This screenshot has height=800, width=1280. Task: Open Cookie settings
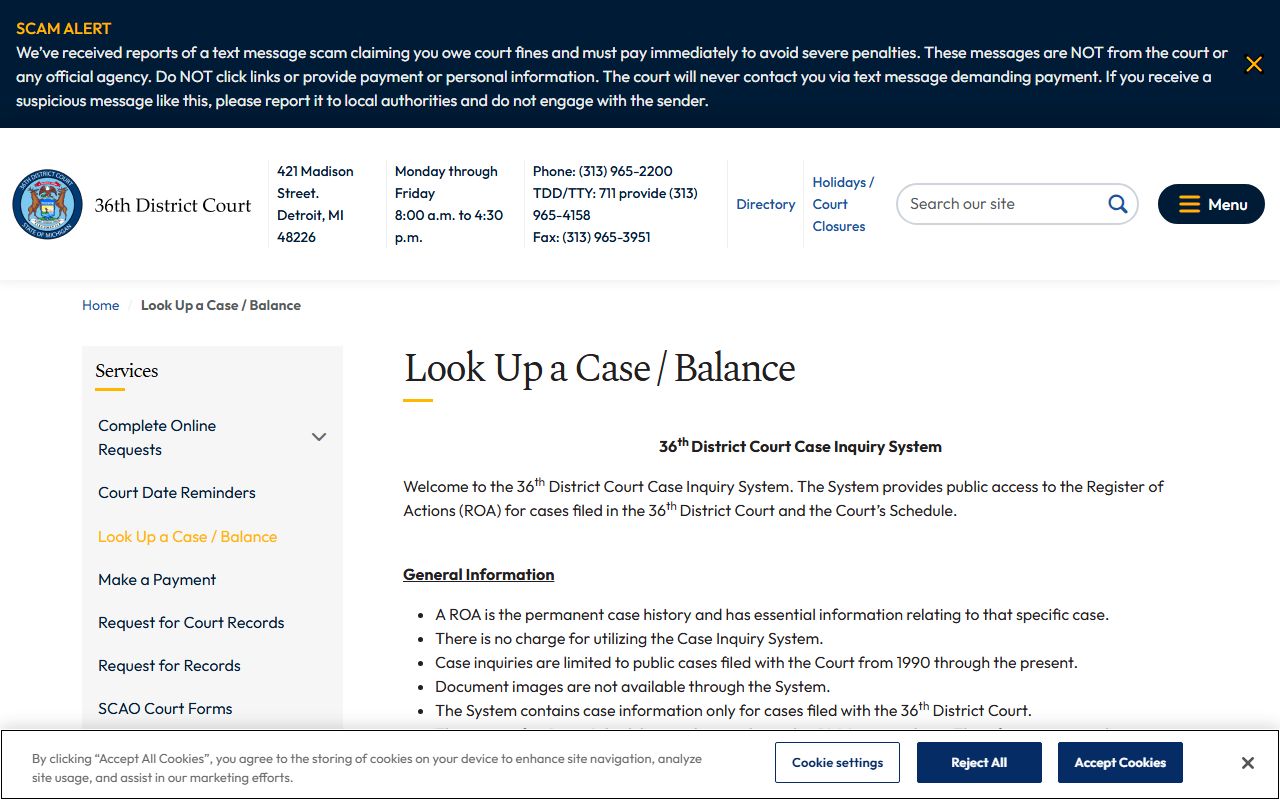point(837,762)
